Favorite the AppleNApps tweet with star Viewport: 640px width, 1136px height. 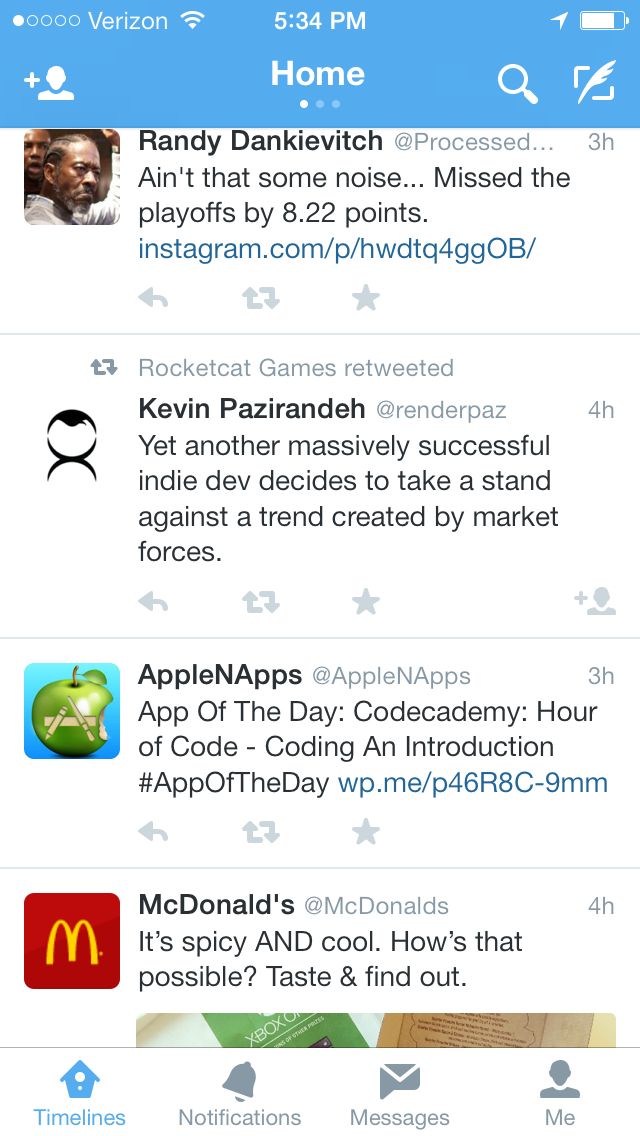pyautogui.click(x=366, y=831)
